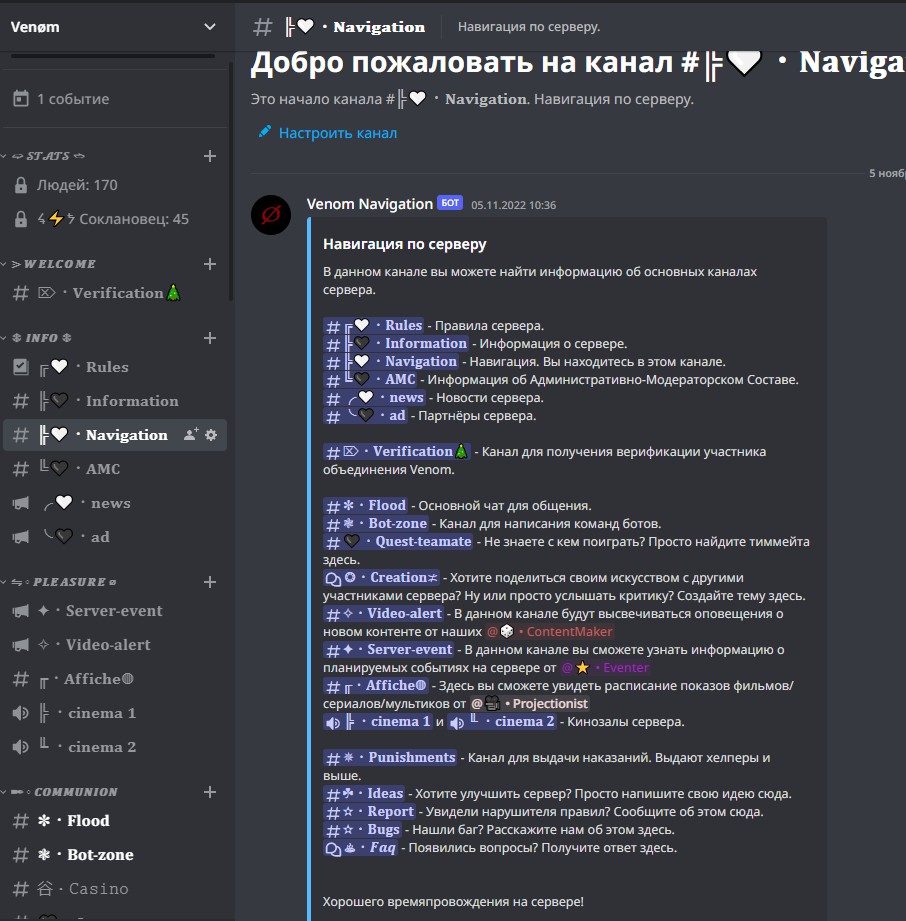This screenshot has width=906, height=921.
Task: Select the locked Сокклановец: 45 channel
Action: 115,219
